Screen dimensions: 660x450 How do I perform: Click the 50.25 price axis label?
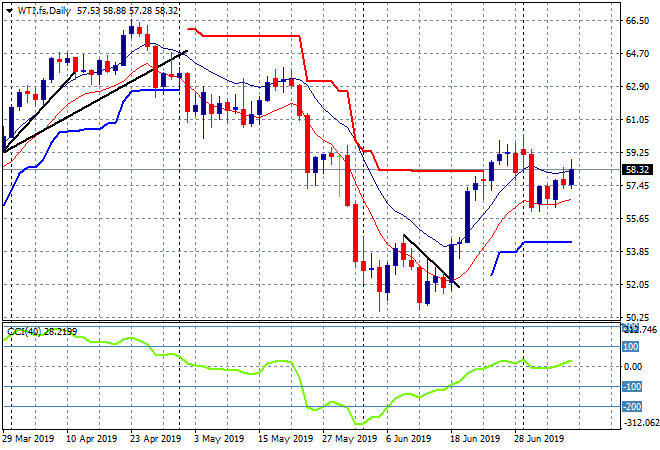pyautogui.click(x=637, y=317)
